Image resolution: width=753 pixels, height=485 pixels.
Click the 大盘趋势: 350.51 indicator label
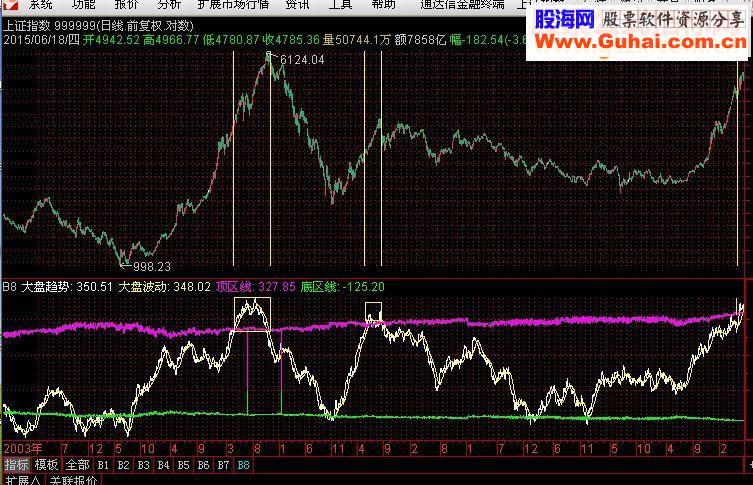[x=67, y=287]
